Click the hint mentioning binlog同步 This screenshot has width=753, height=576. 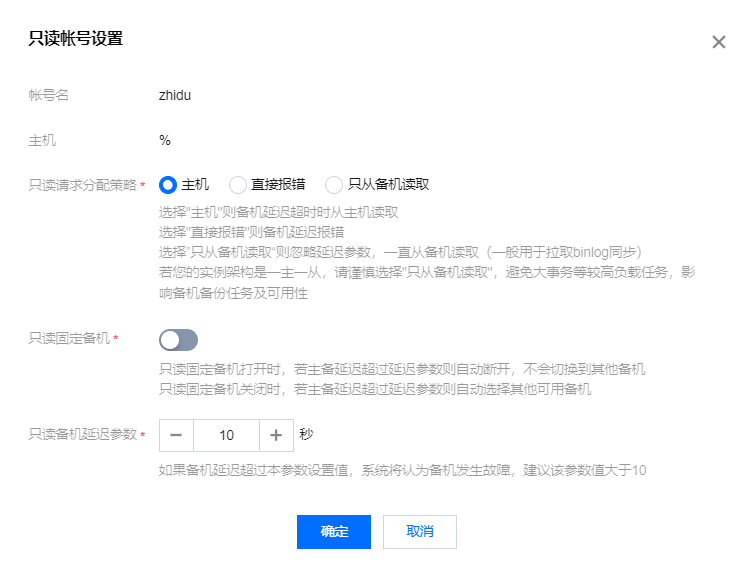[400, 252]
